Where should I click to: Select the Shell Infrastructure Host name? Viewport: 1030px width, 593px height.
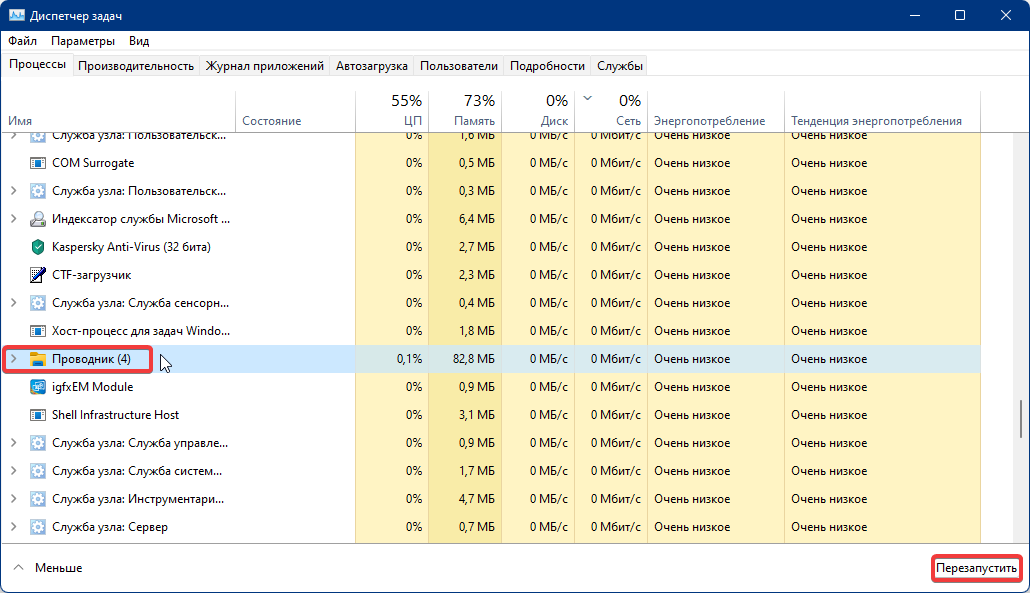pos(115,415)
